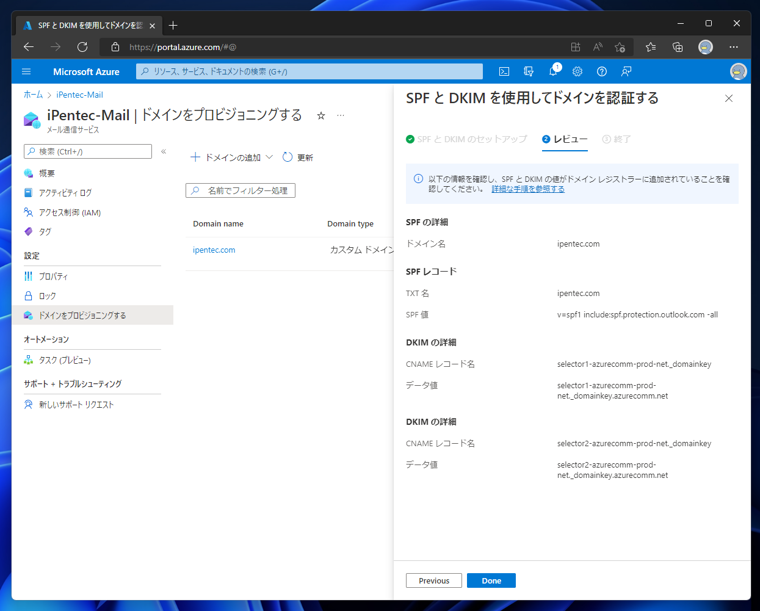Select the レビュー step tab

tap(565, 139)
